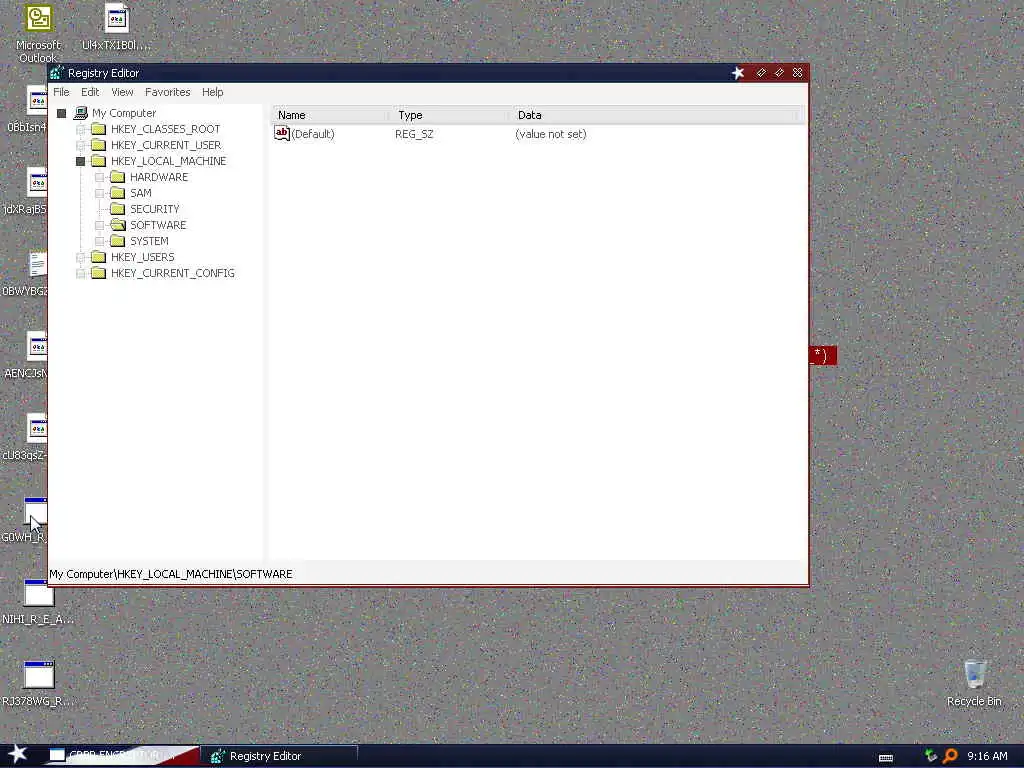
Task: Select the HARDWARE key label
Action: pos(159,177)
